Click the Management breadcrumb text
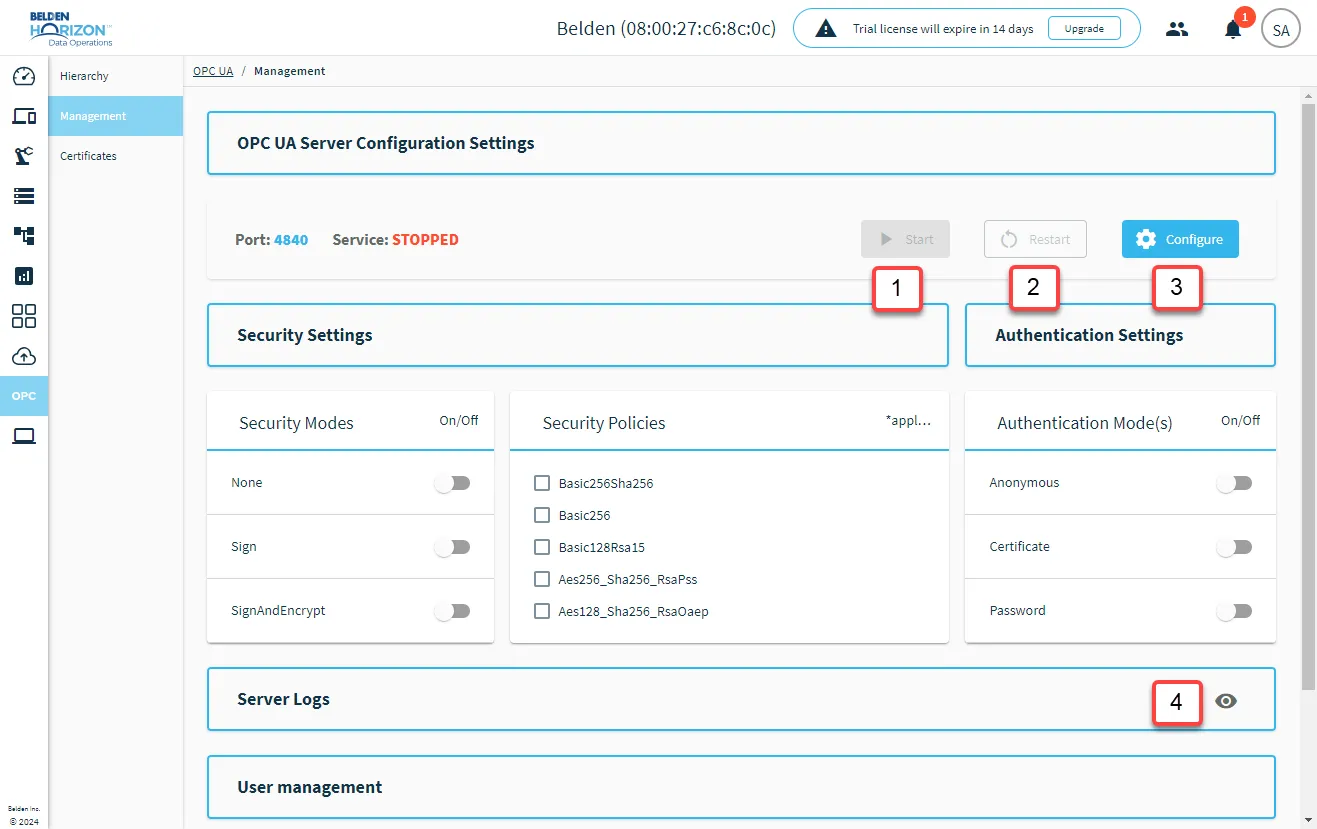This screenshot has height=829, width=1317. pyautogui.click(x=290, y=71)
